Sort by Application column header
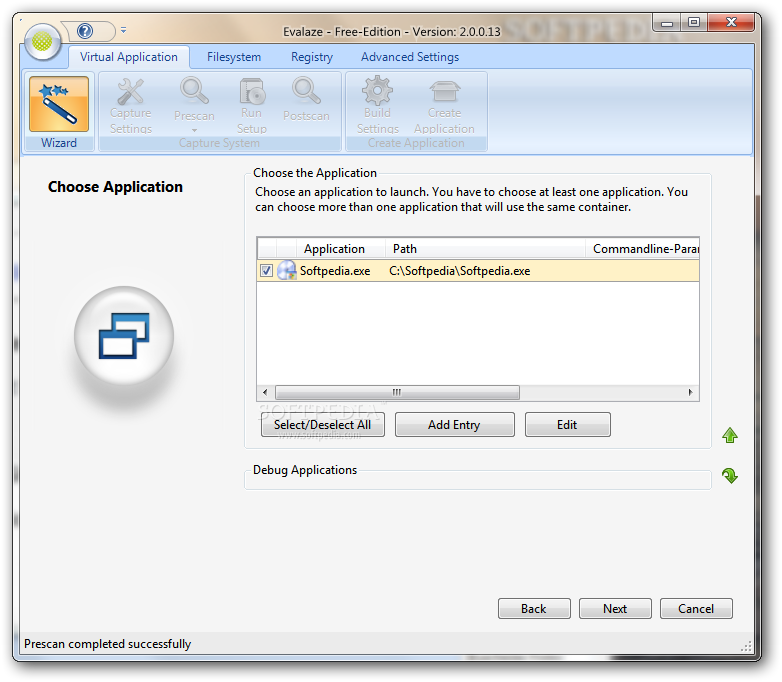782x682 pixels. 340,248
